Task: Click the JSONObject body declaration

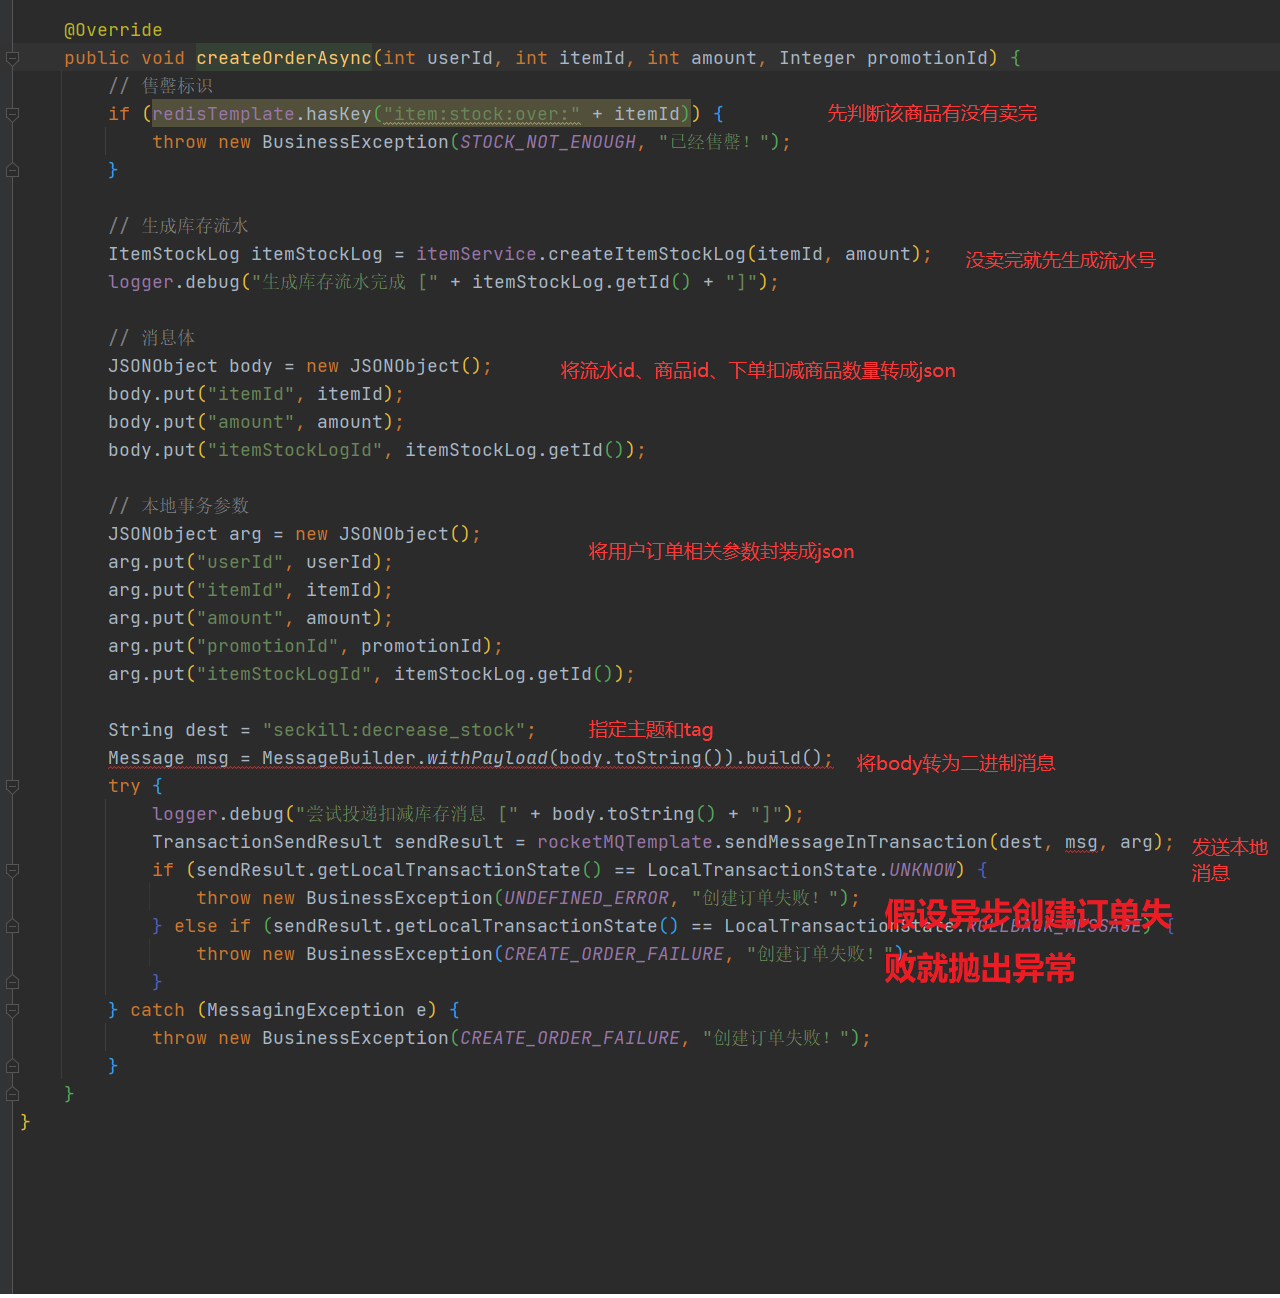Action: coord(190,366)
